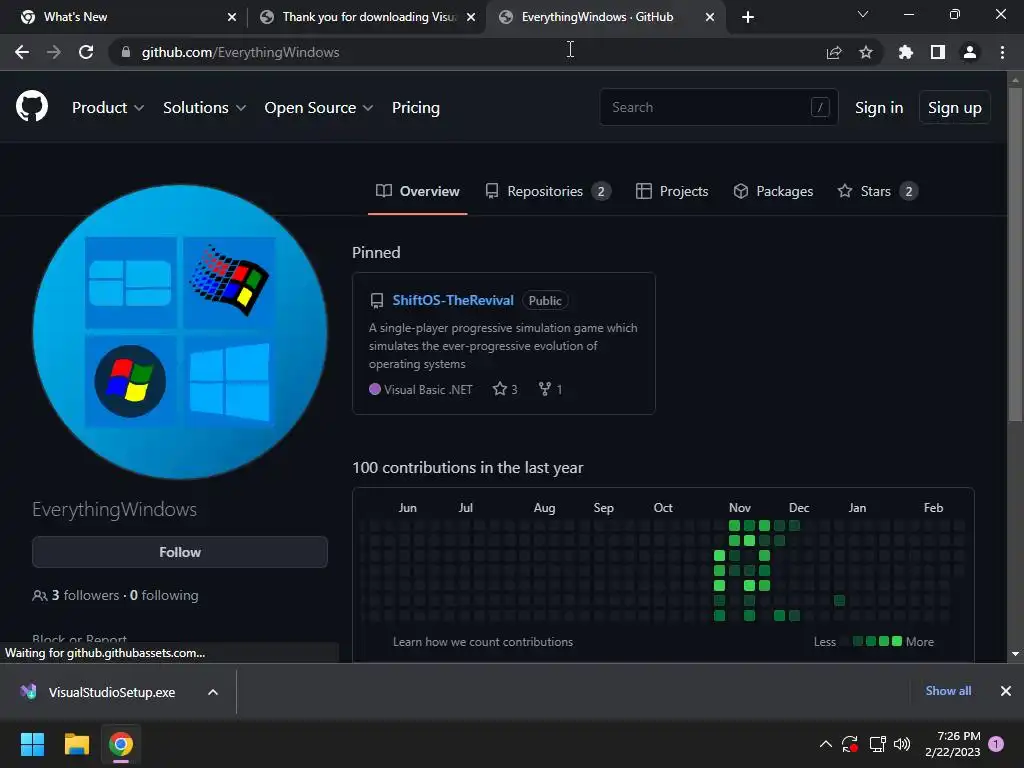The image size is (1024, 768).
Task: Click the Sign up button
Action: pyautogui.click(x=955, y=107)
